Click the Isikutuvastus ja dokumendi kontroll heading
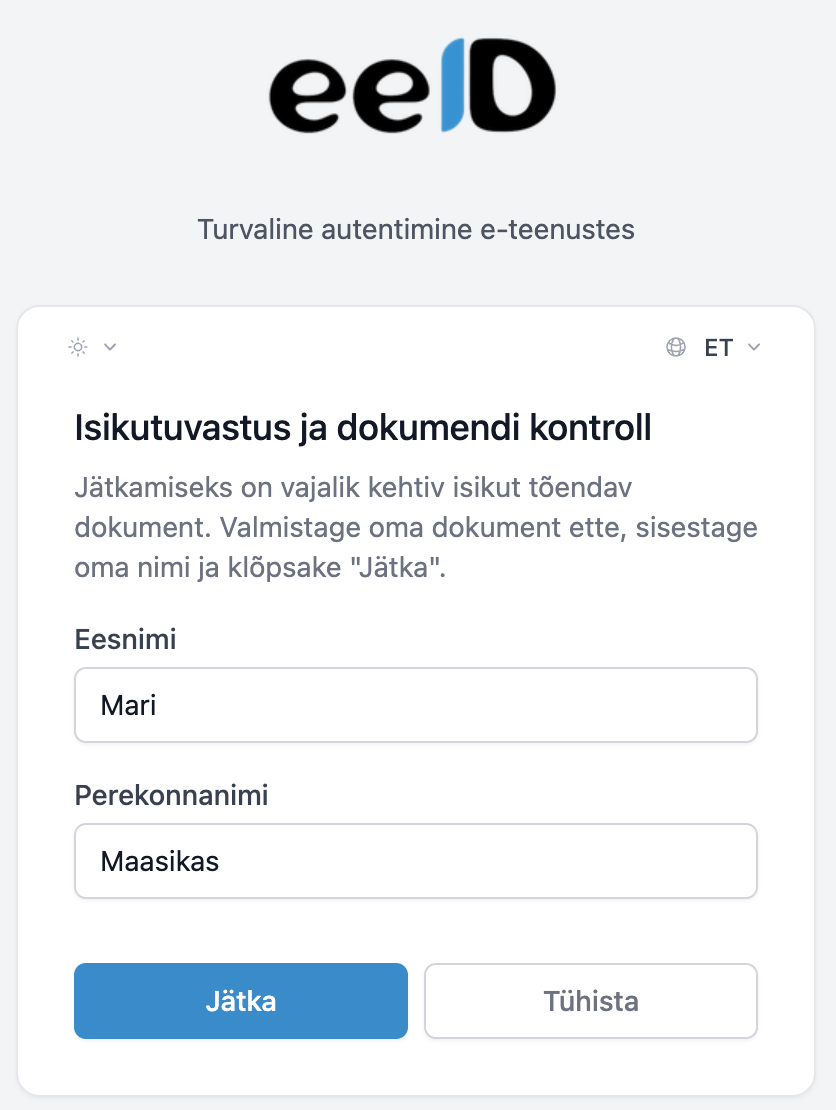This screenshot has width=836, height=1110. 363,429
